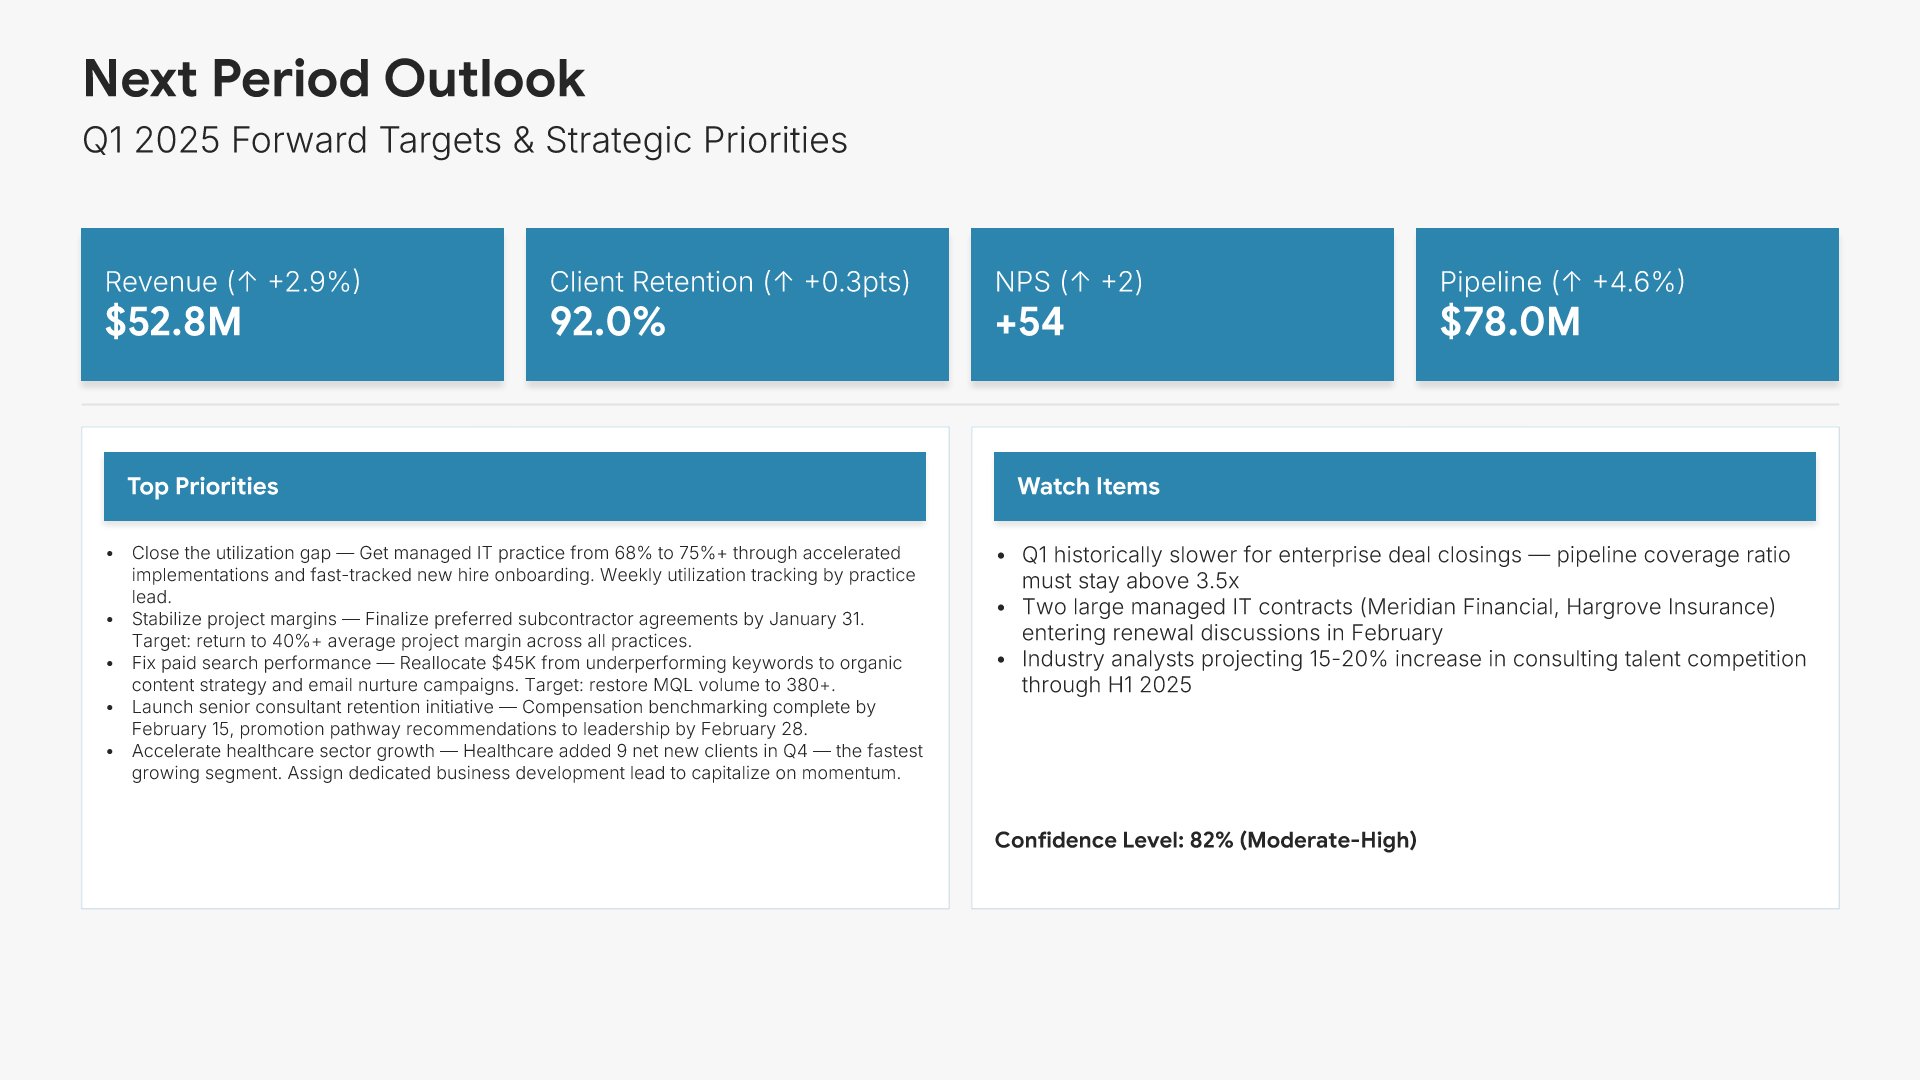Click the $78.0M pipeline value

(1510, 322)
